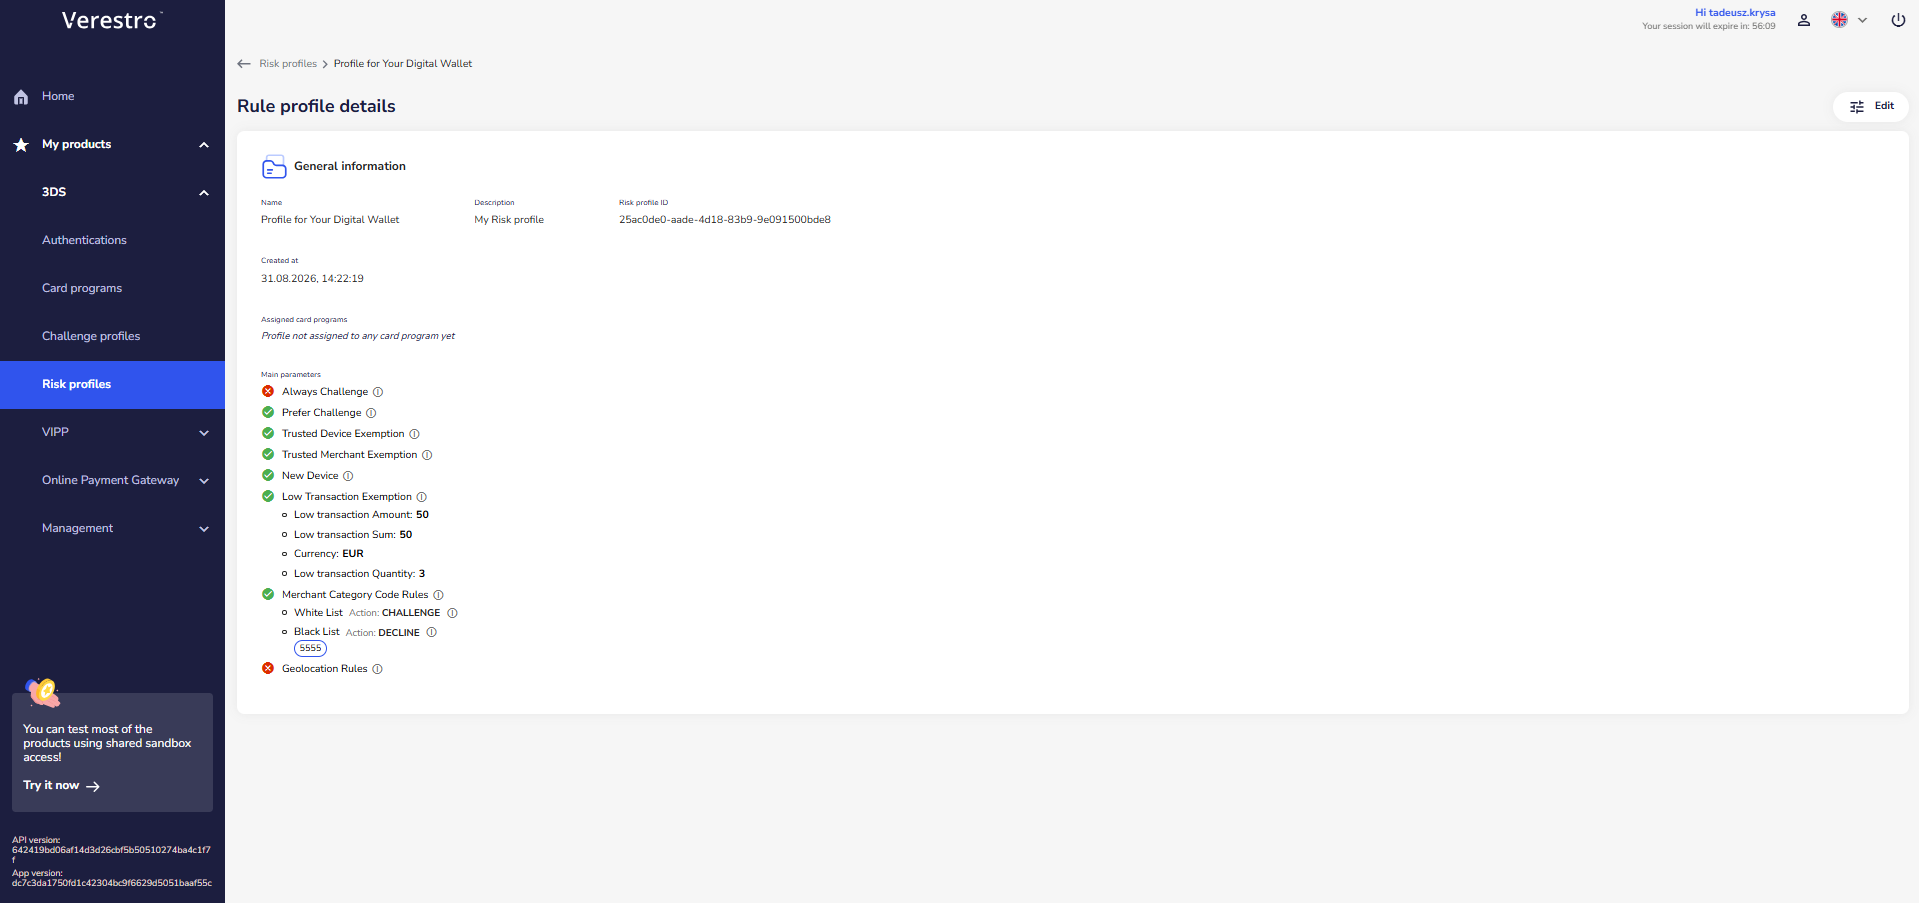Click Try it now sandbox link
The width and height of the screenshot is (1919, 903).
tap(61, 786)
